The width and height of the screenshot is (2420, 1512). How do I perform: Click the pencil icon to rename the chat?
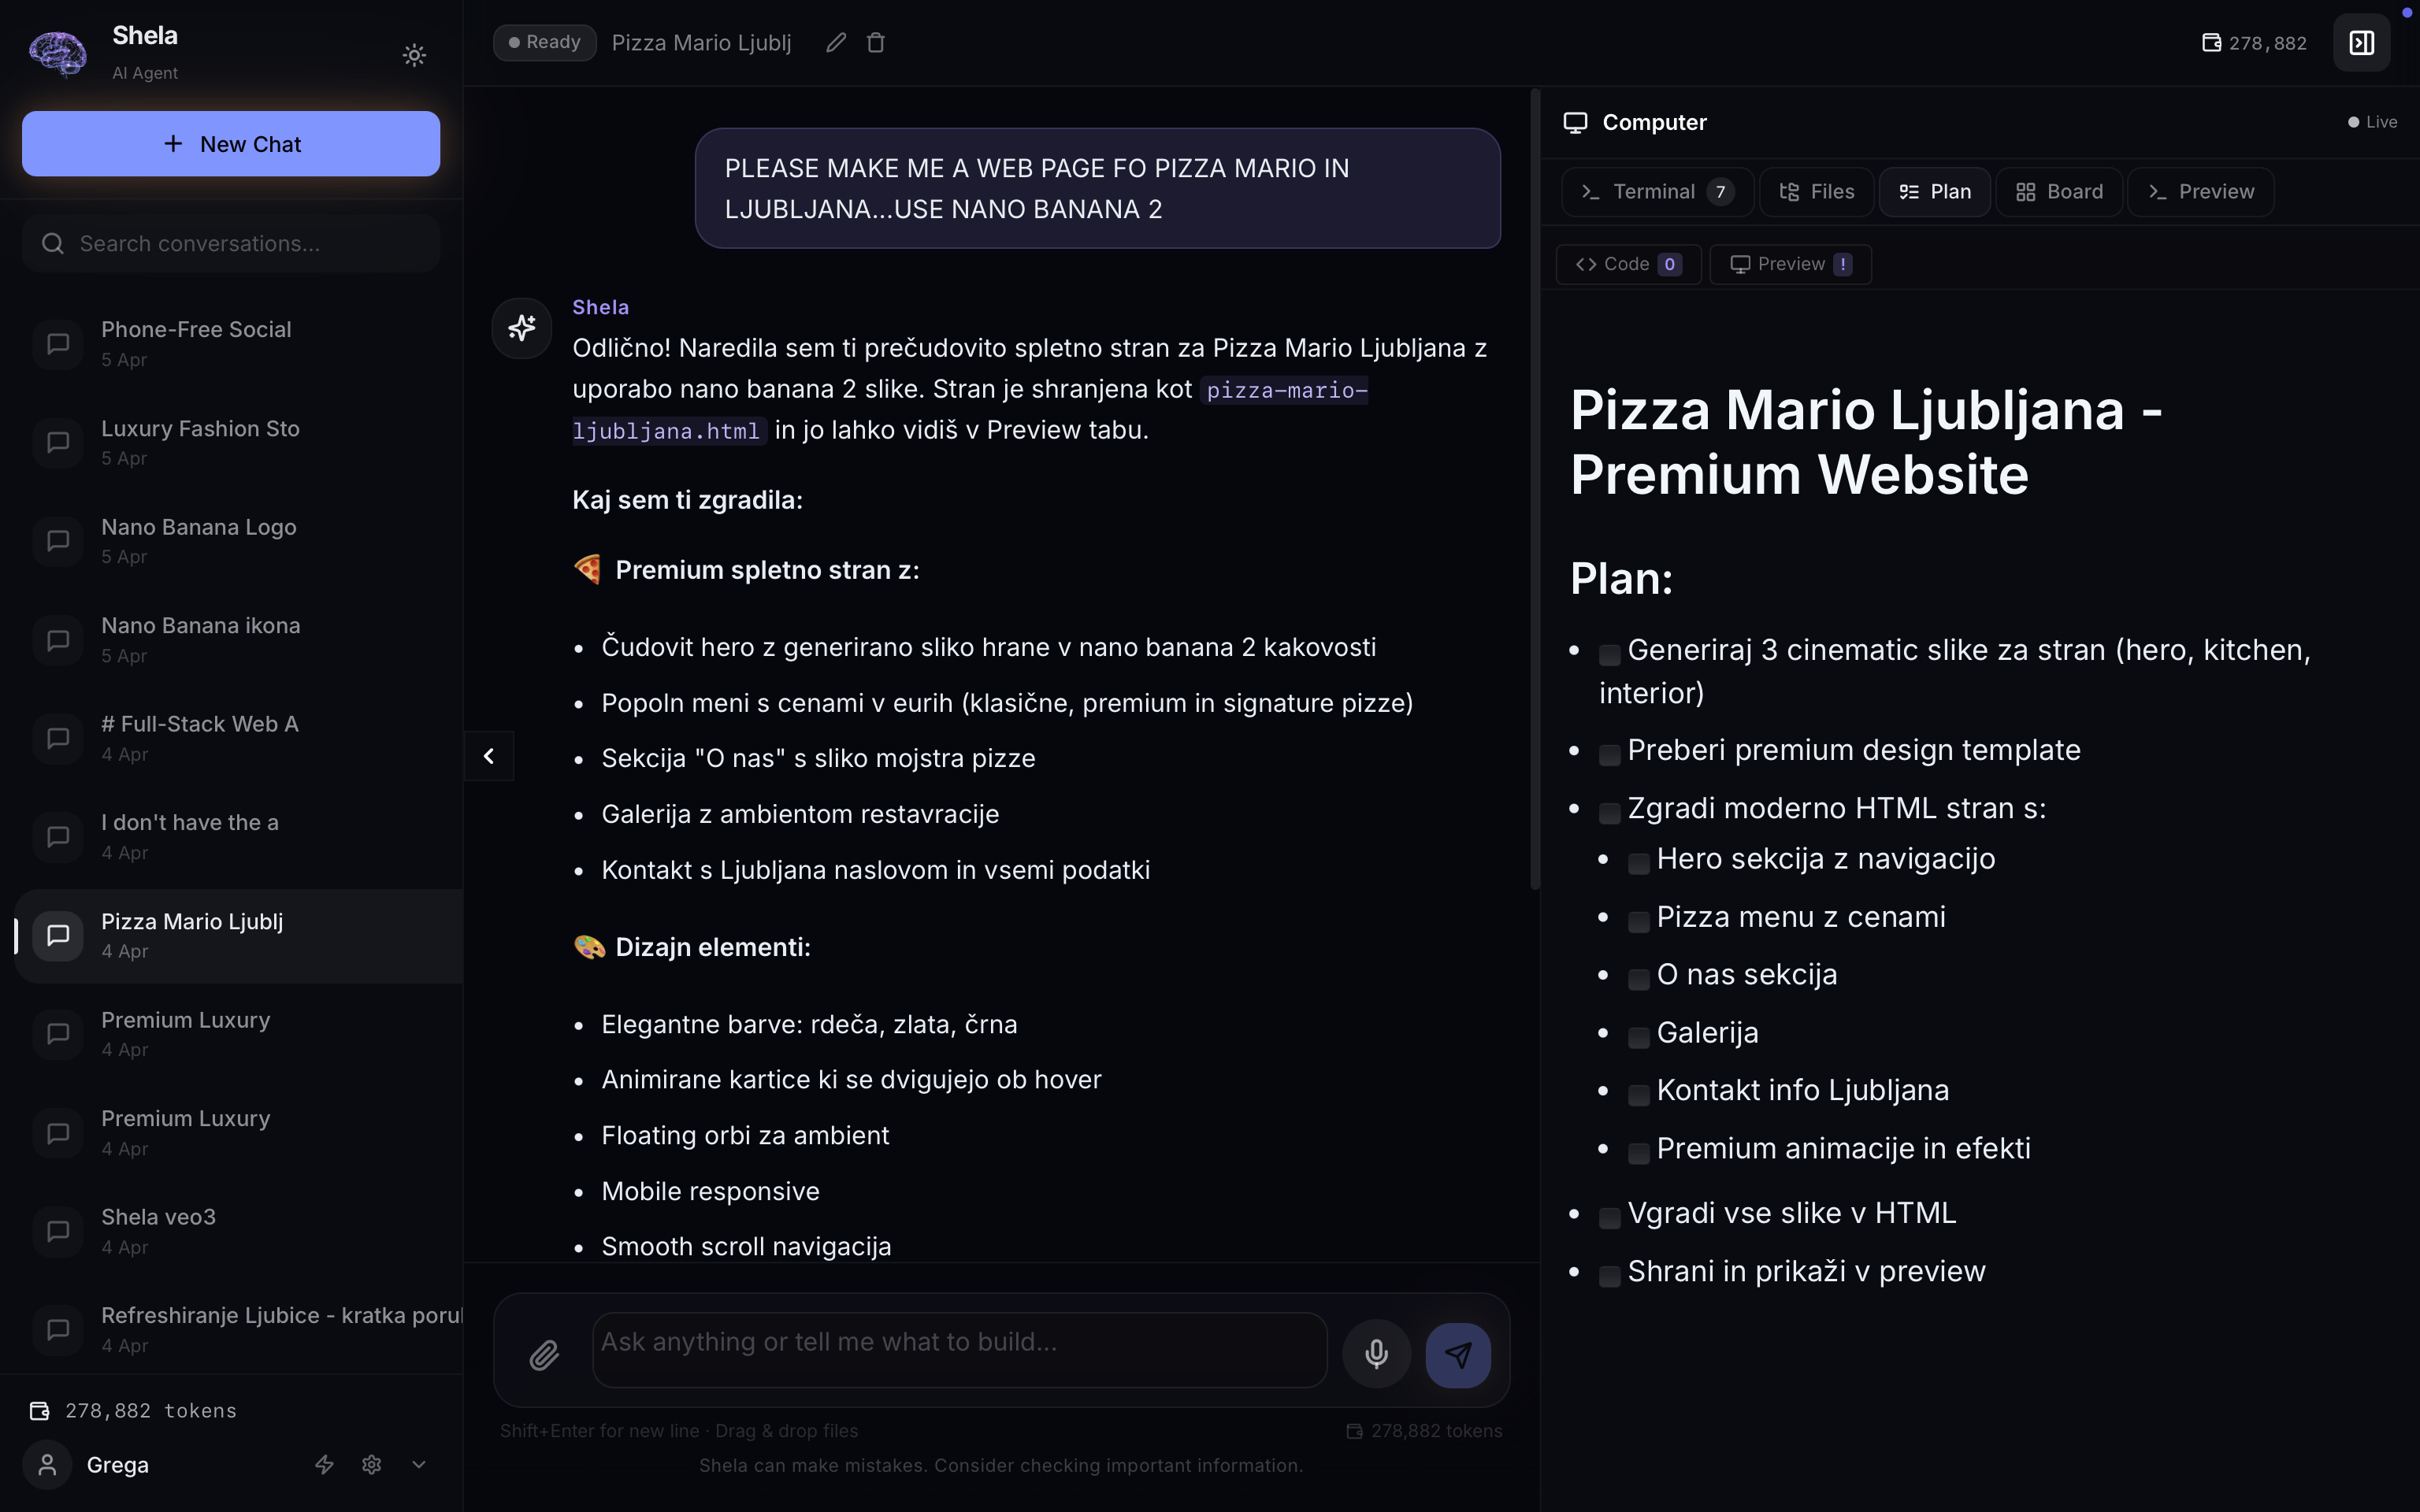(x=836, y=43)
